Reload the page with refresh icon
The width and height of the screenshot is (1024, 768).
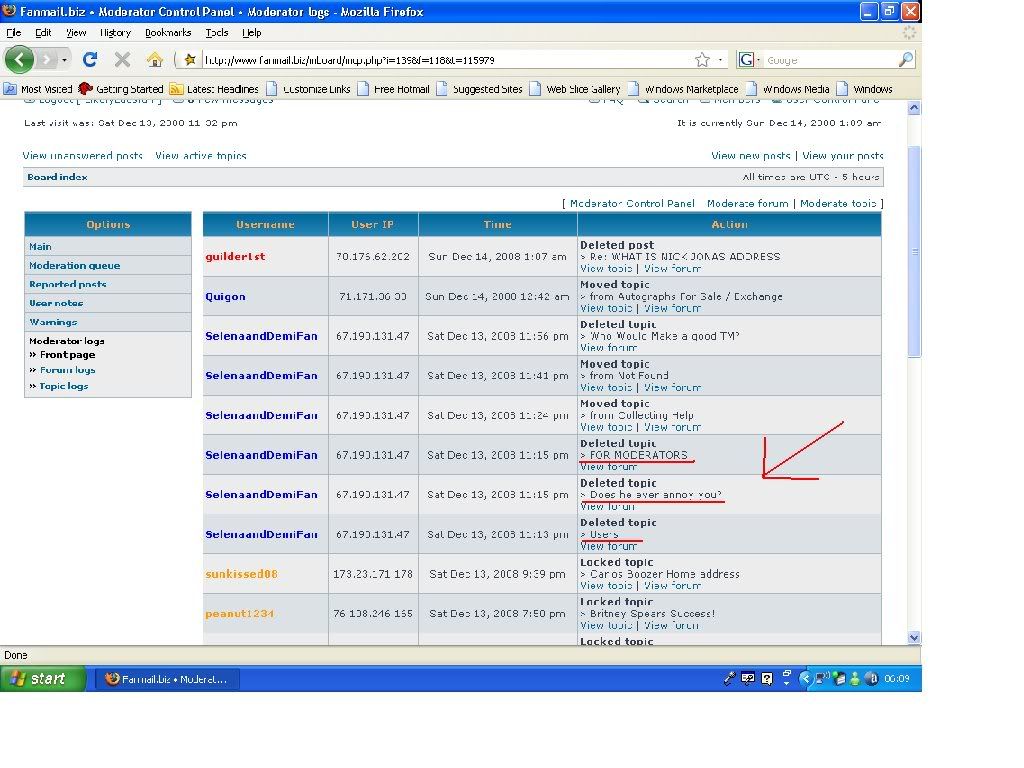point(90,60)
